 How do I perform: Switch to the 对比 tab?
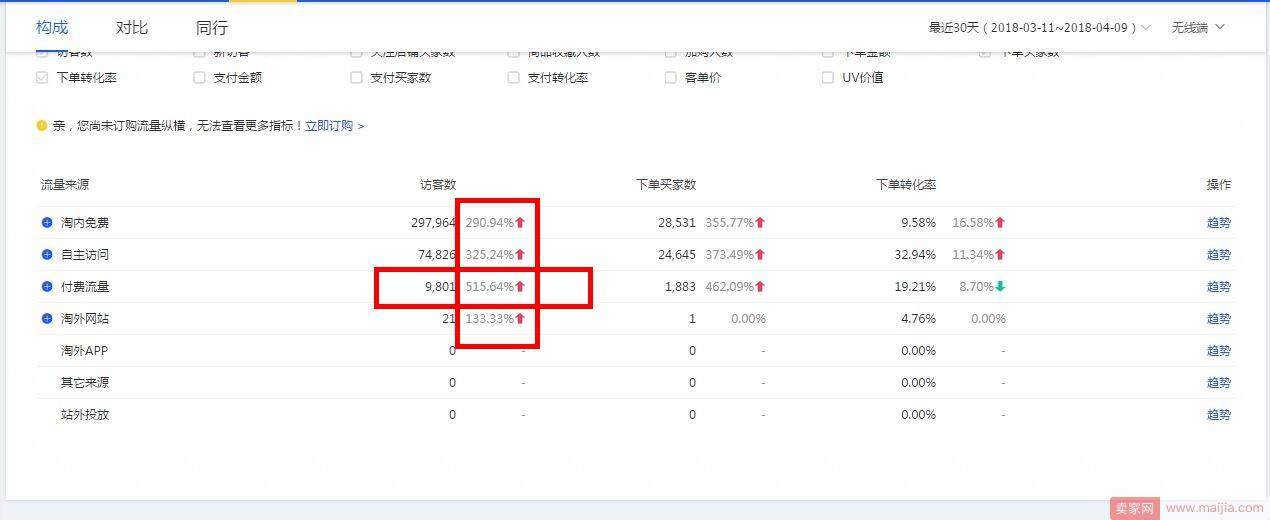(x=132, y=27)
